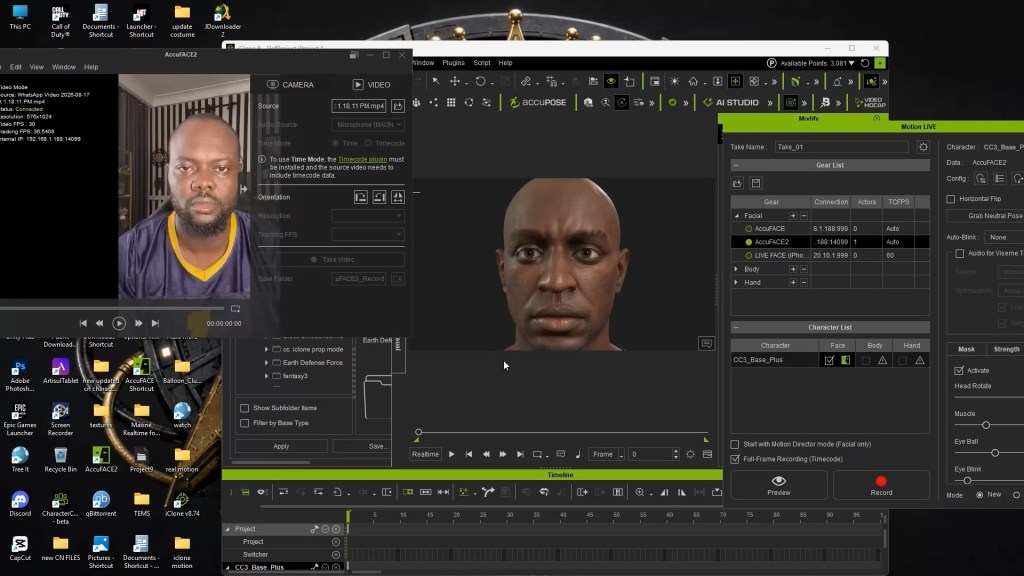
Task: Add a Facial gear with plus button
Action: [793, 216]
